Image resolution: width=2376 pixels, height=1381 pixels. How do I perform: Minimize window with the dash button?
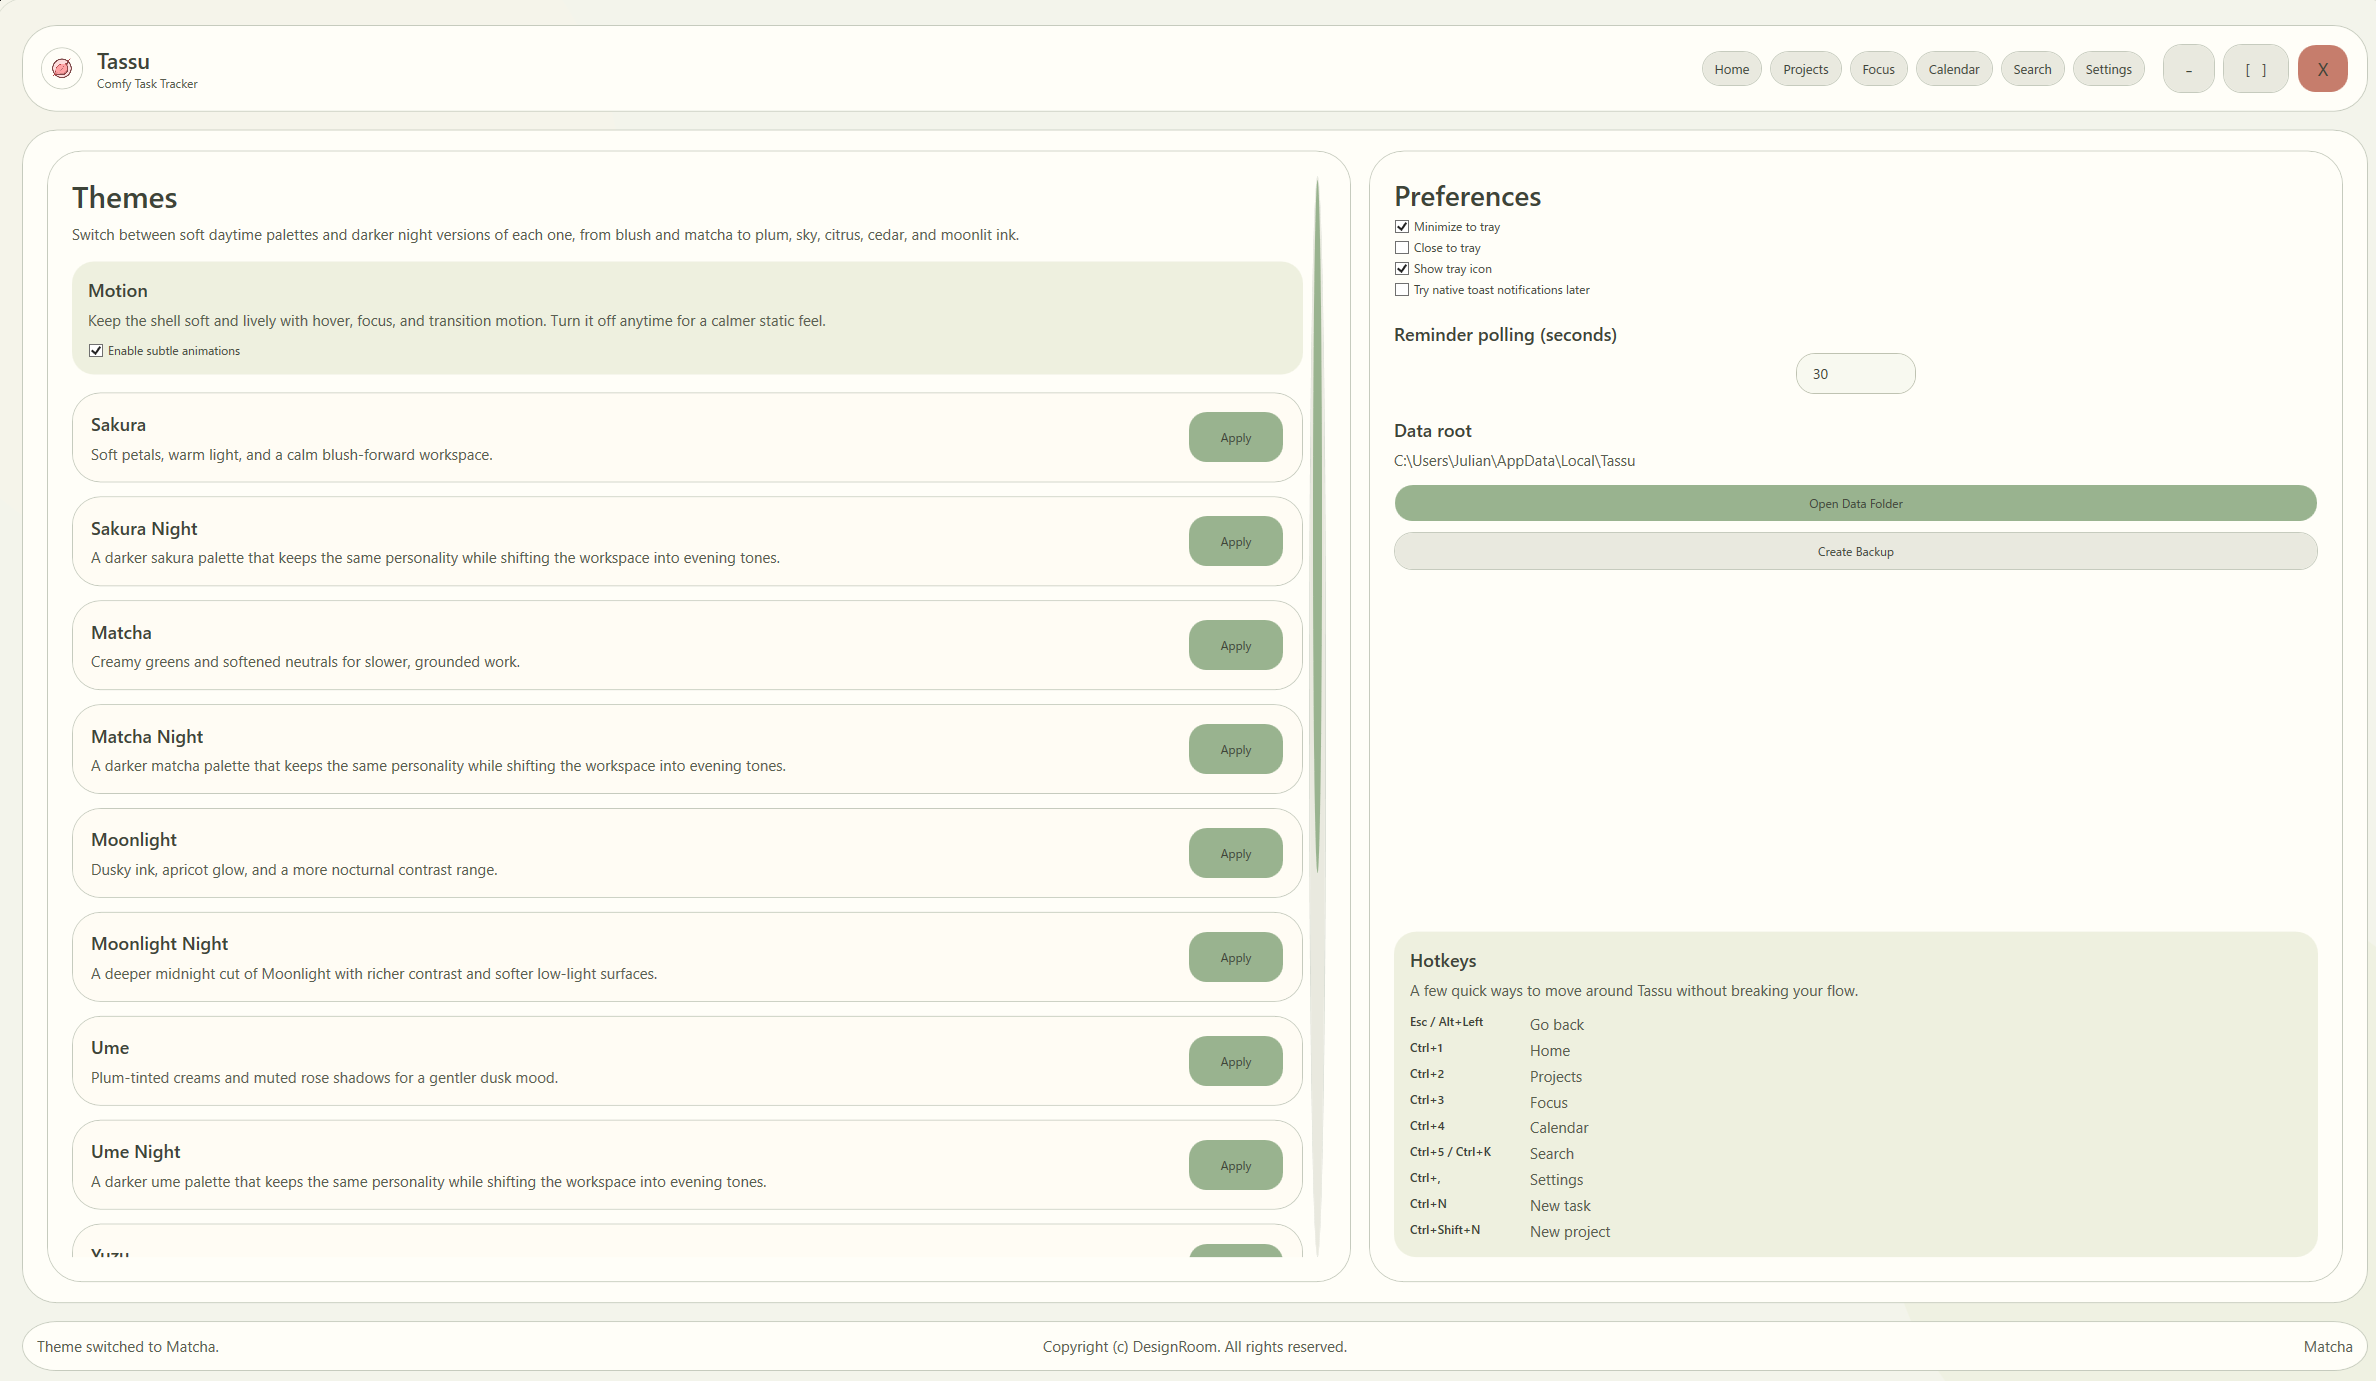coord(2188,69)
